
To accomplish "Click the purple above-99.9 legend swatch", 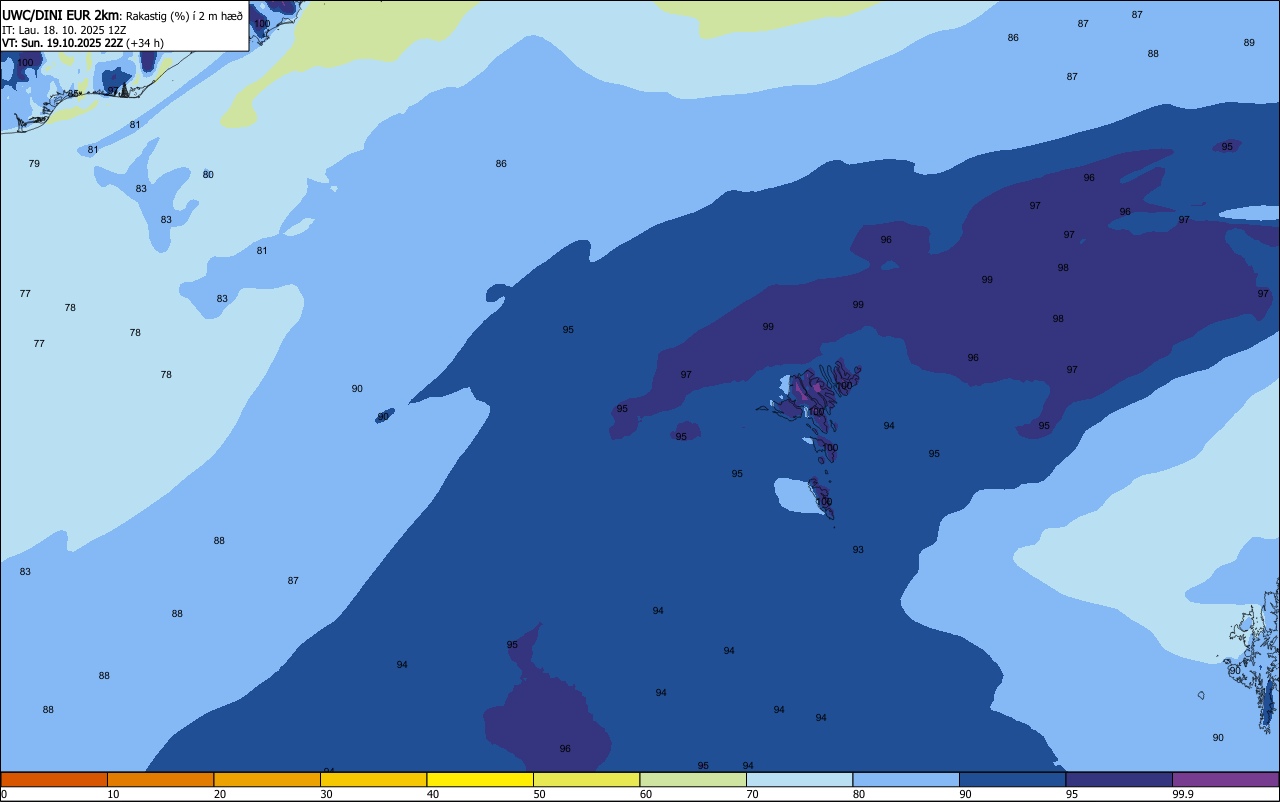I will pyautogui.click(x=1225, y=779).
